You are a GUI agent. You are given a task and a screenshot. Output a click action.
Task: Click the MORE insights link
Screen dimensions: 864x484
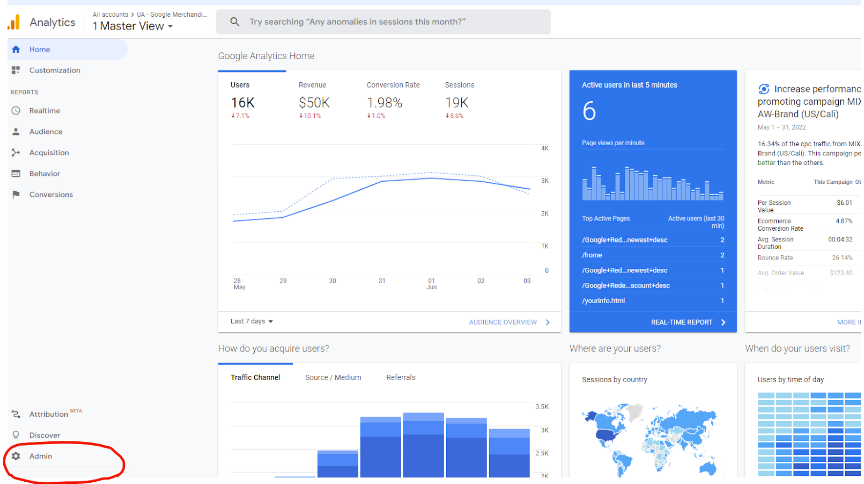[849, 322]
